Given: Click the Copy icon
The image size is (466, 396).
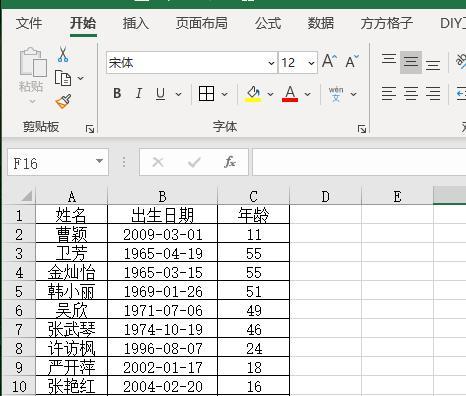Looking at the screenshot, I should coord(63,78).
